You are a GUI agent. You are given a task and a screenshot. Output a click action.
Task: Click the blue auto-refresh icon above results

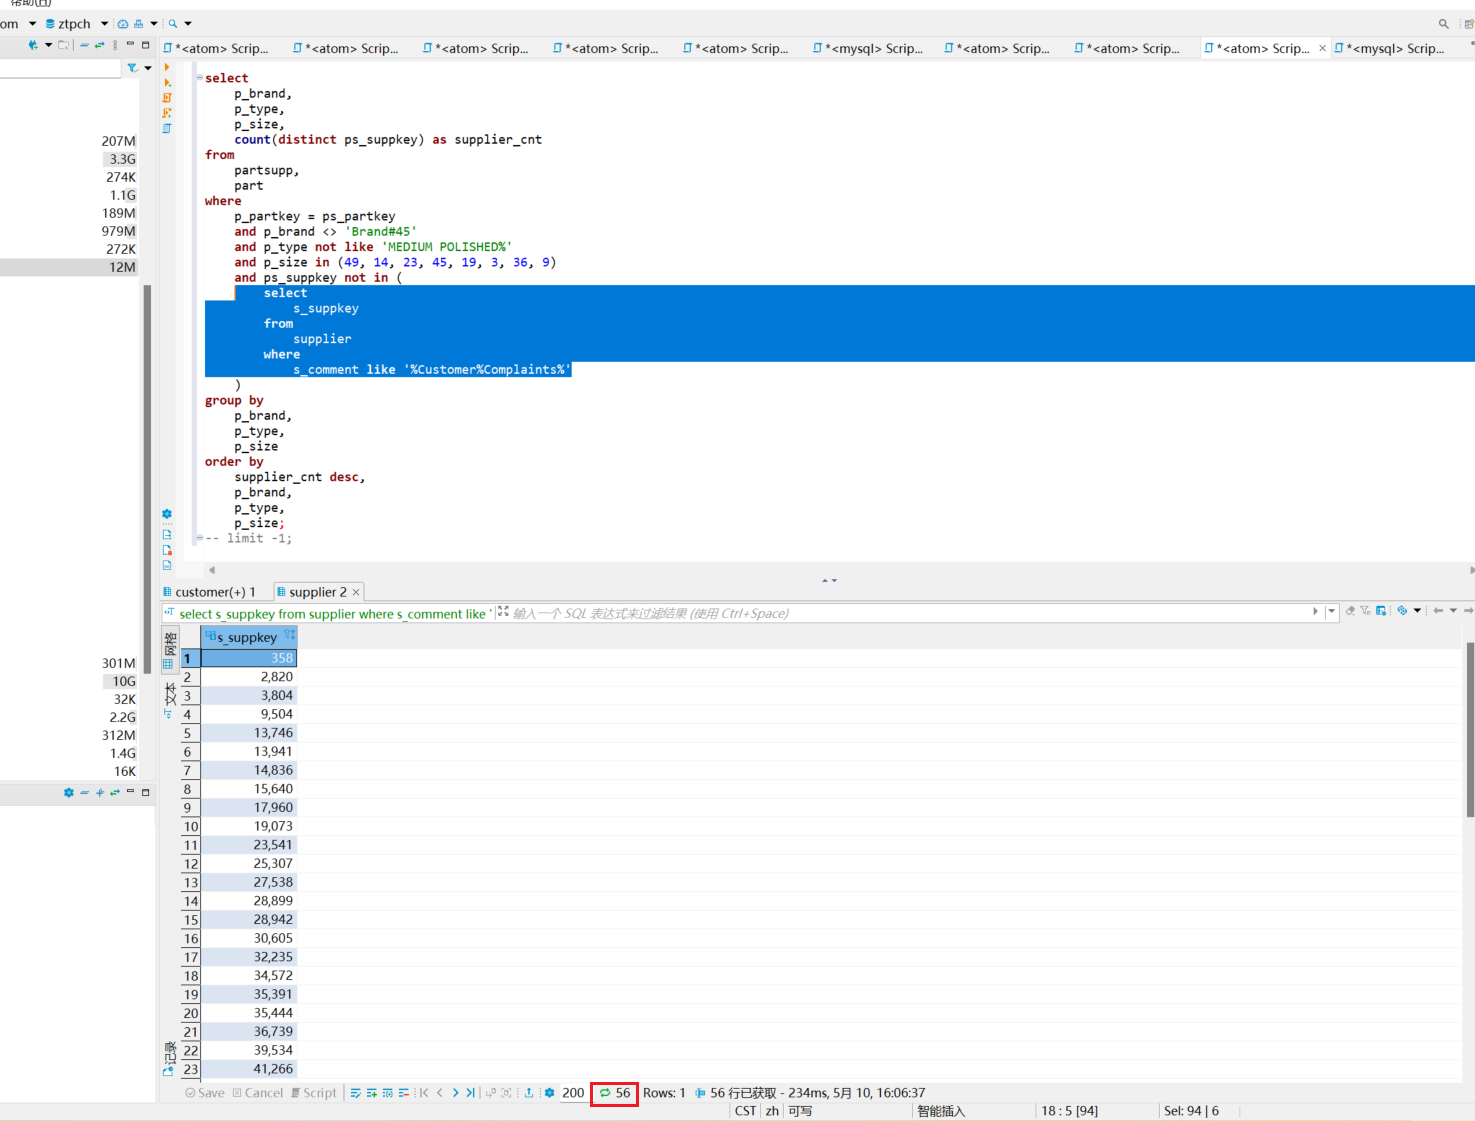[1402, 611]
